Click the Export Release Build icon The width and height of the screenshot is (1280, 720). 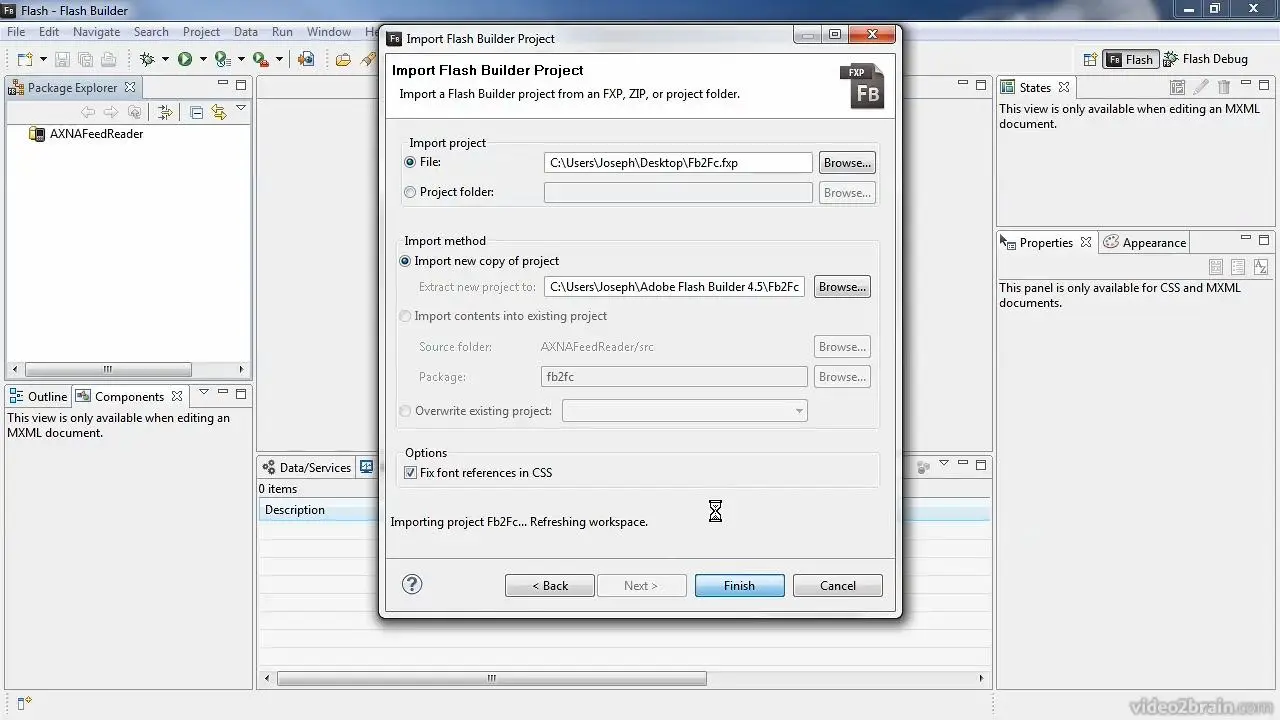[x=306, y=60]
